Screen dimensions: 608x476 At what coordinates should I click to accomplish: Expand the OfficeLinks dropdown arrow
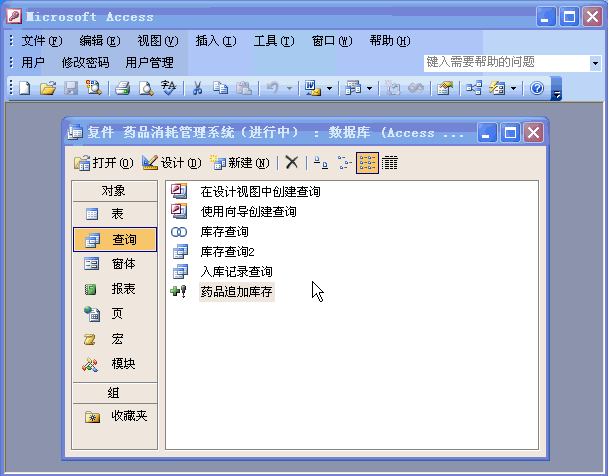point(330,89)
